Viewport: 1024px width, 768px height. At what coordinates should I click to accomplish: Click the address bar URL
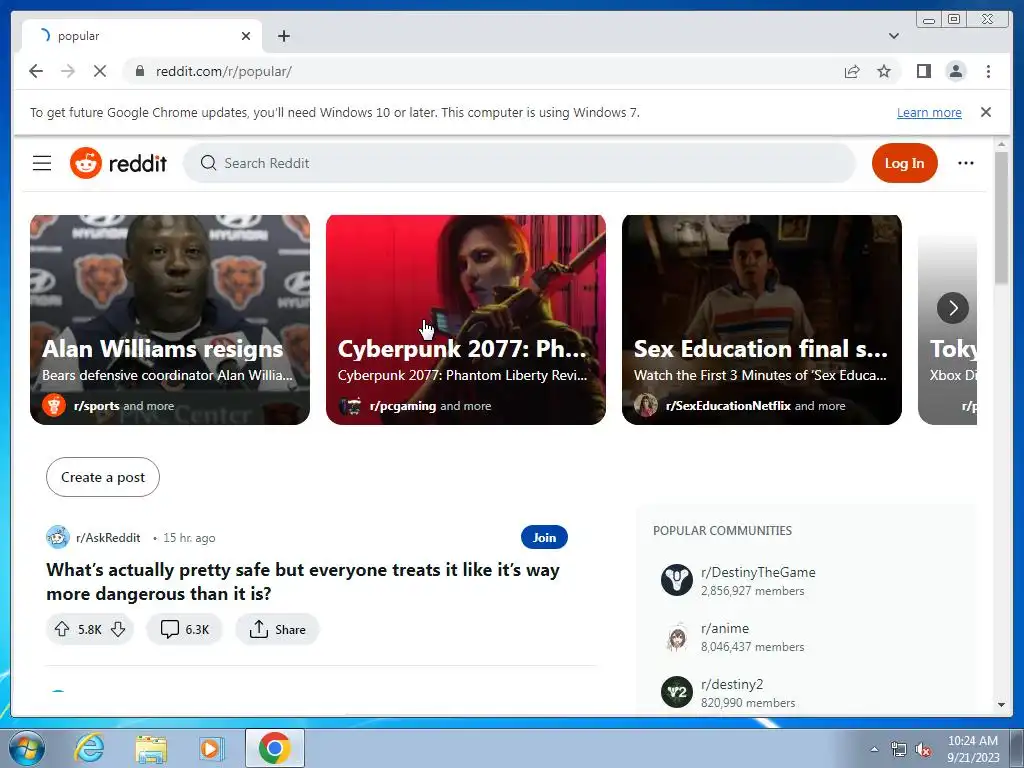(x=223, y=71)
